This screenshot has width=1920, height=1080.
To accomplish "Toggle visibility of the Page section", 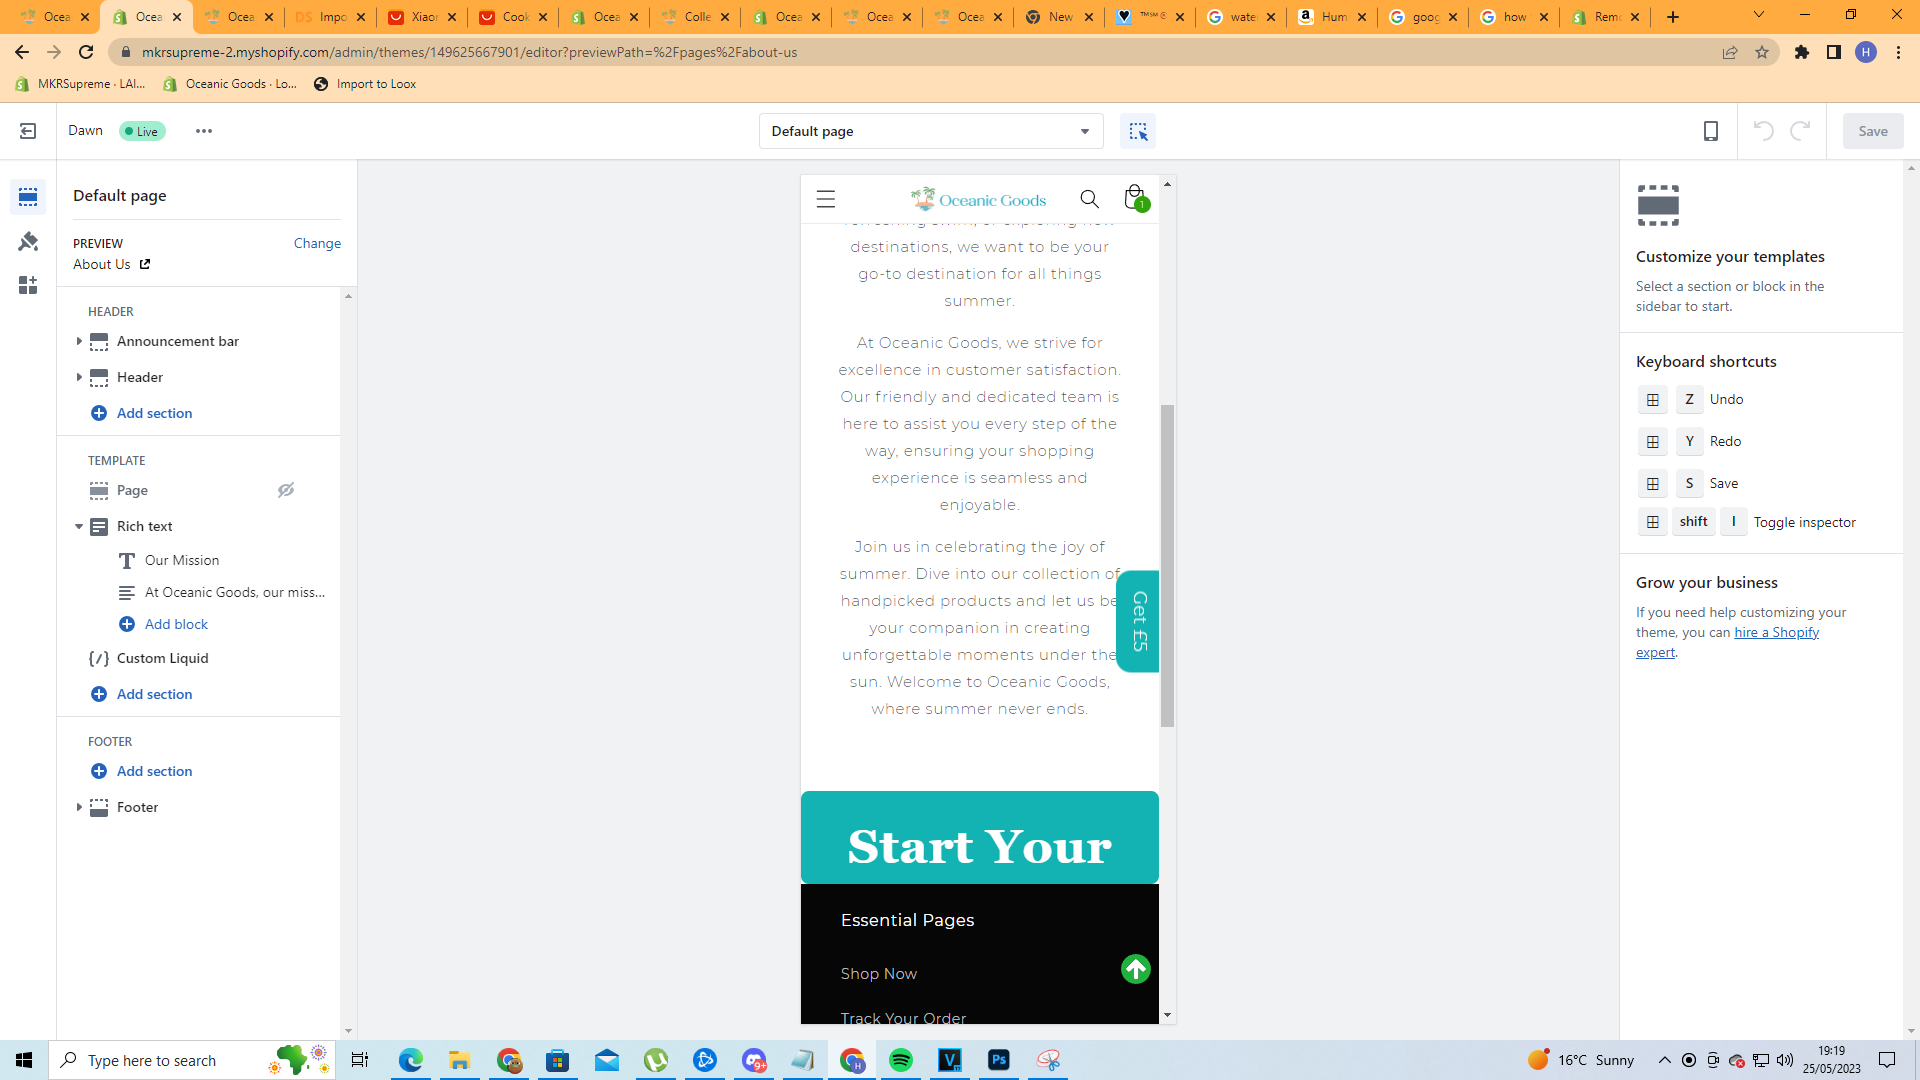I will 286,490.
